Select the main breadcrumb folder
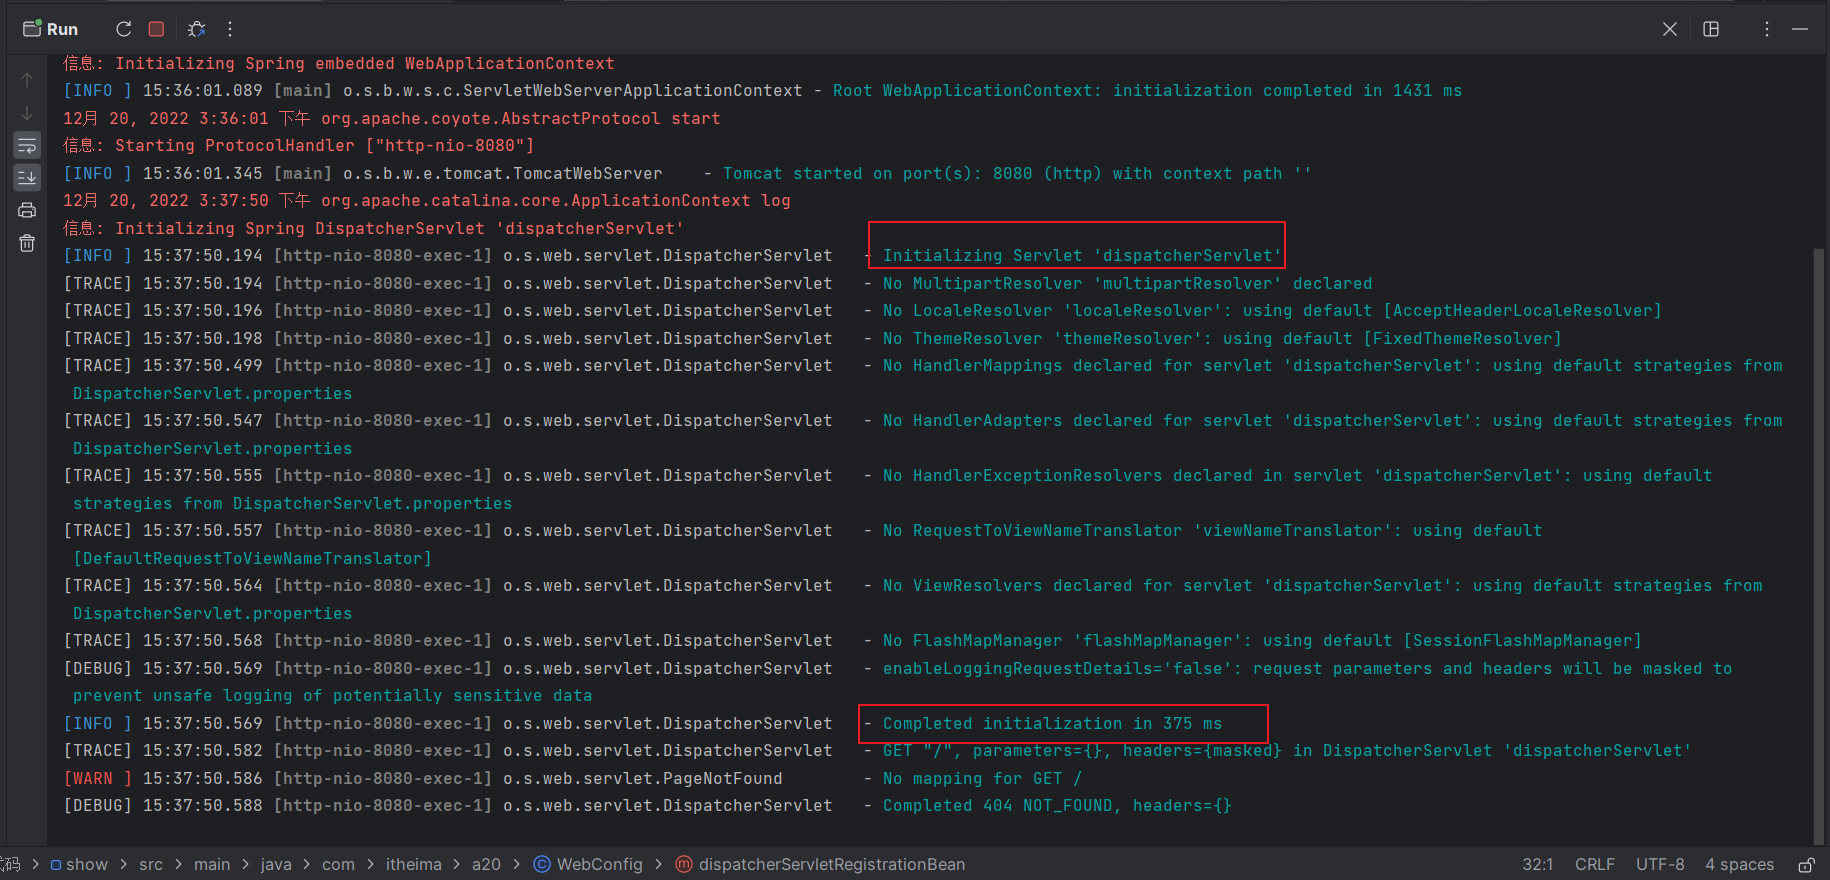1830x880 pixels. point(212,864)
